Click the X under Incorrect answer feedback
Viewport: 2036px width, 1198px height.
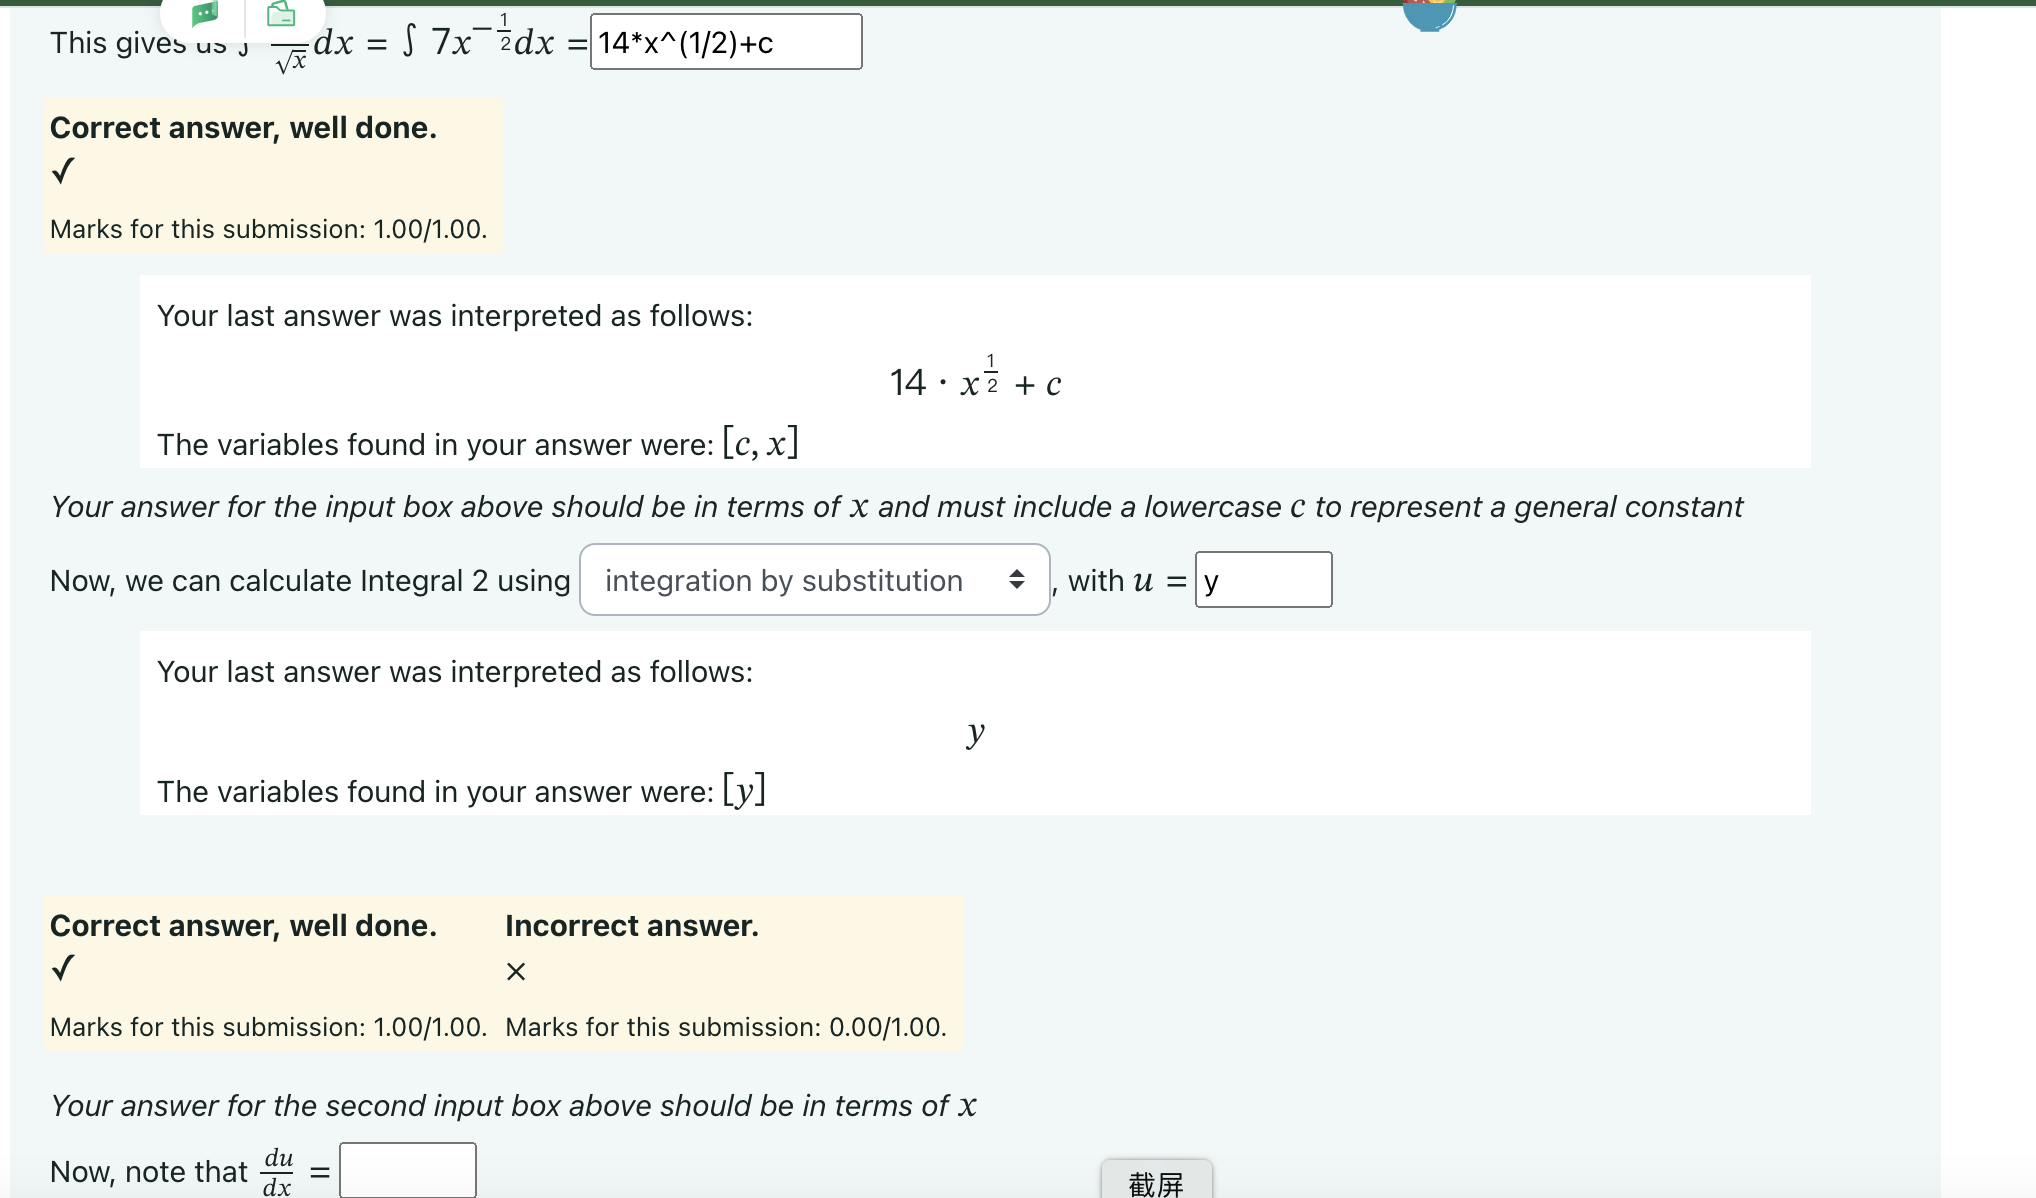(515, 970)
